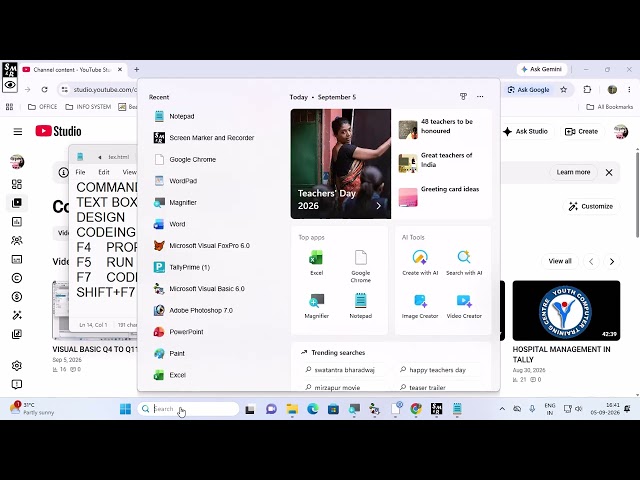Viewport: 640px width, 480px height.
Task: Launch Screen Marker and Recorder from Recent
Action: [x=204, y=138]
